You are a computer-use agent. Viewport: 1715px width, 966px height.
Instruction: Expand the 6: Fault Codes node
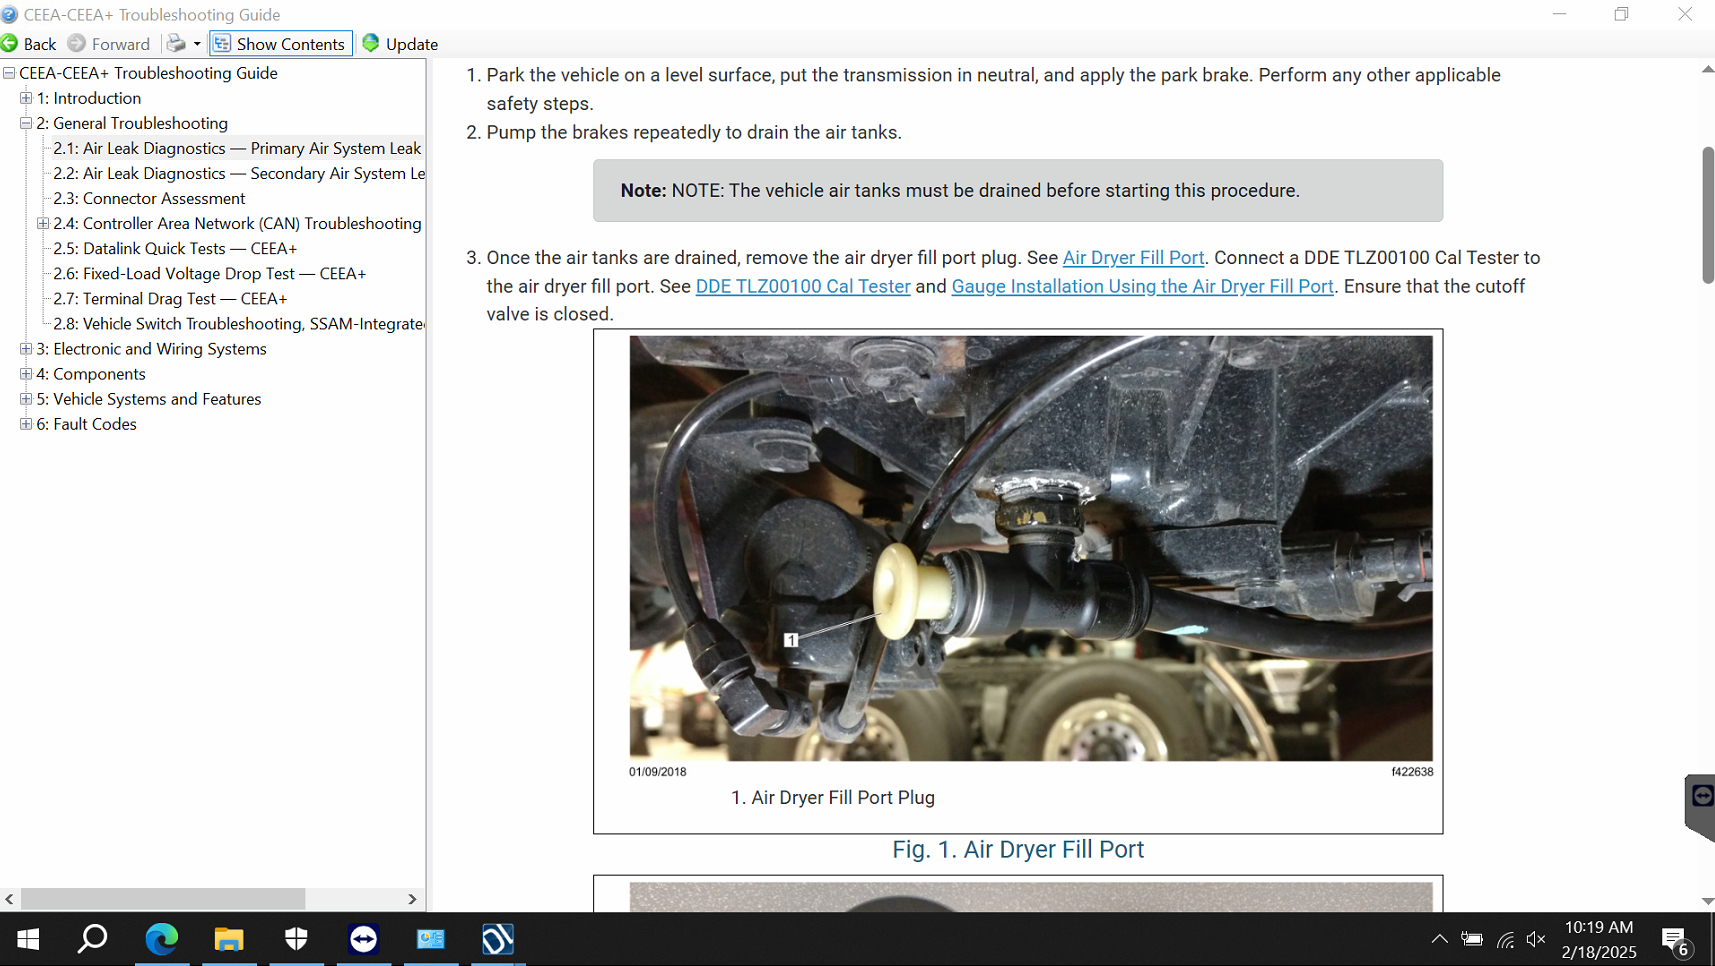point(26,424)
